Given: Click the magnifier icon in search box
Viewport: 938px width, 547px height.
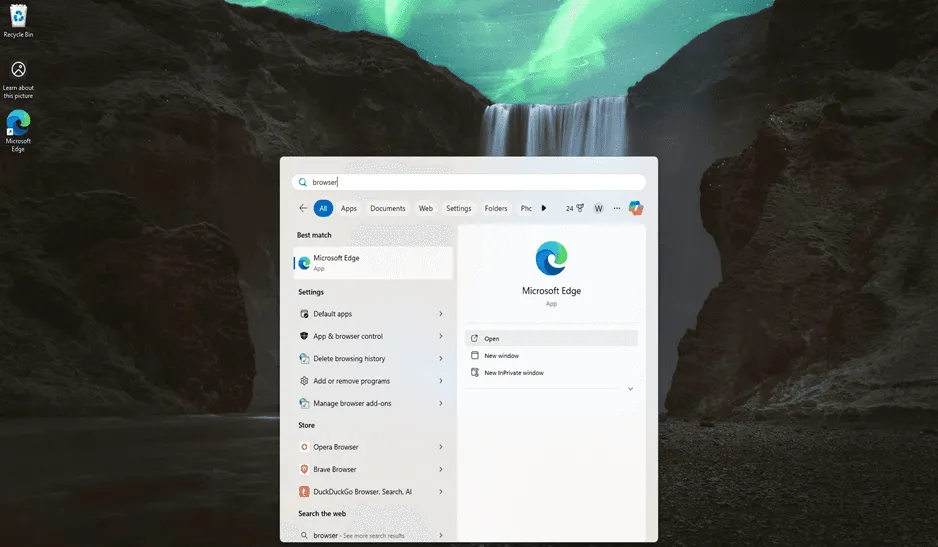Looking at the screenshot, I should 303,182.
